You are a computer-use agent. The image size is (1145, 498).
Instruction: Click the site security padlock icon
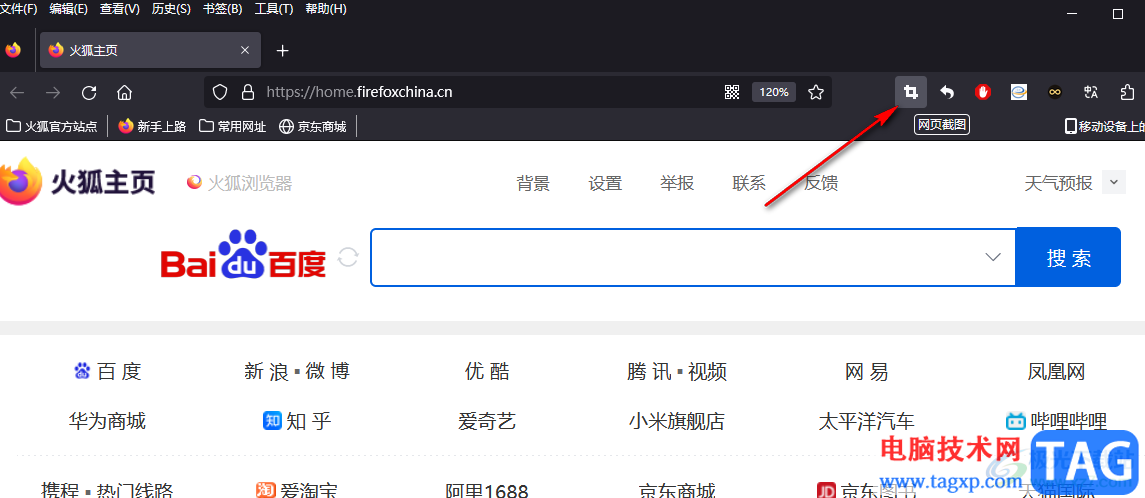[x=248, y=92]
